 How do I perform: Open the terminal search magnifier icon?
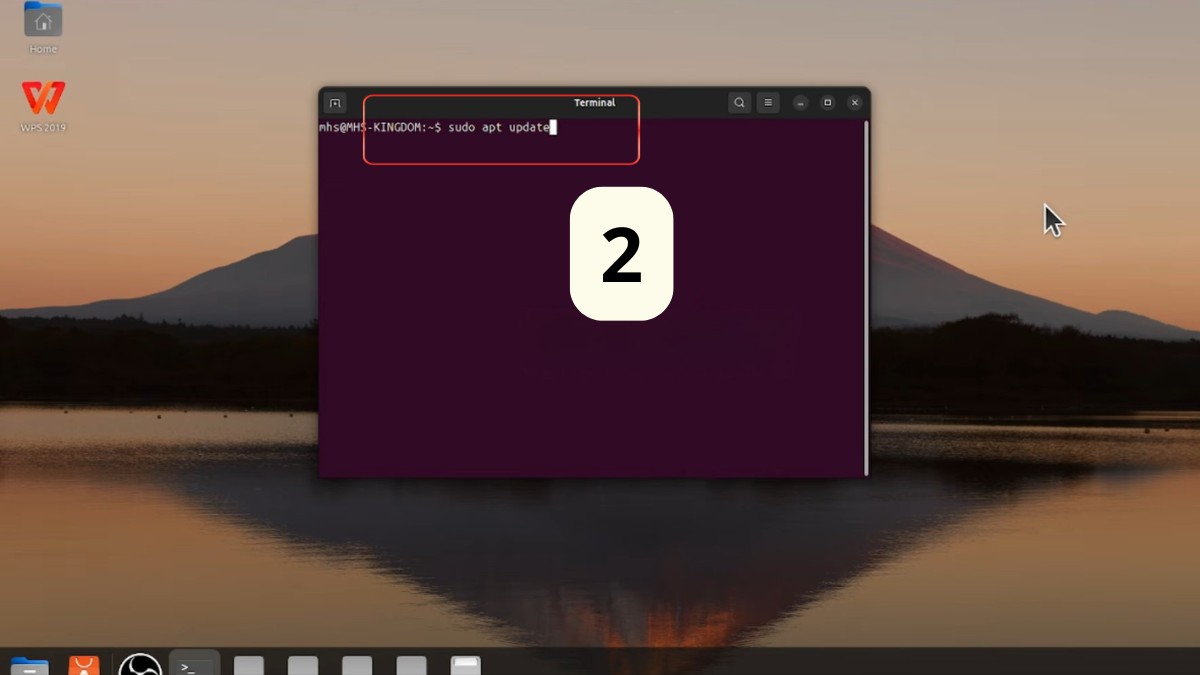[739, 102]
